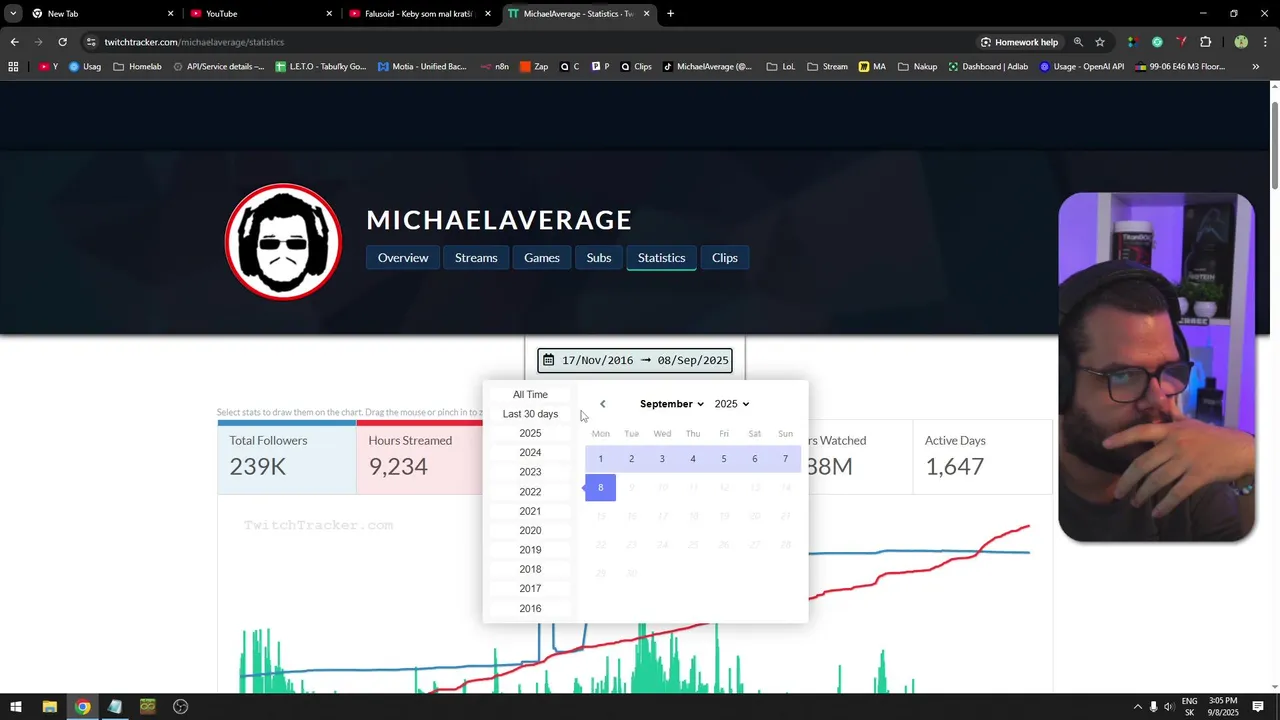1280x720 pixels.
Task: Select year 2025 preset range
Action: tap(530, 433)
